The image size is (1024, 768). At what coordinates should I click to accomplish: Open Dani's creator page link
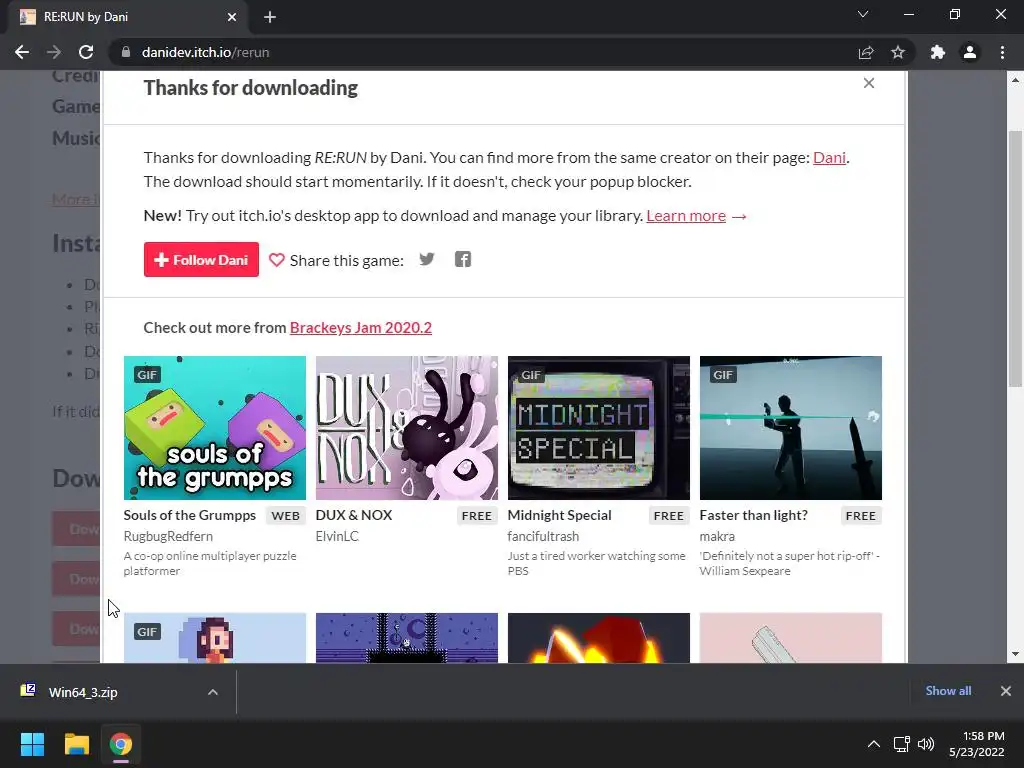pyautogui.click(x=829, y=157)
